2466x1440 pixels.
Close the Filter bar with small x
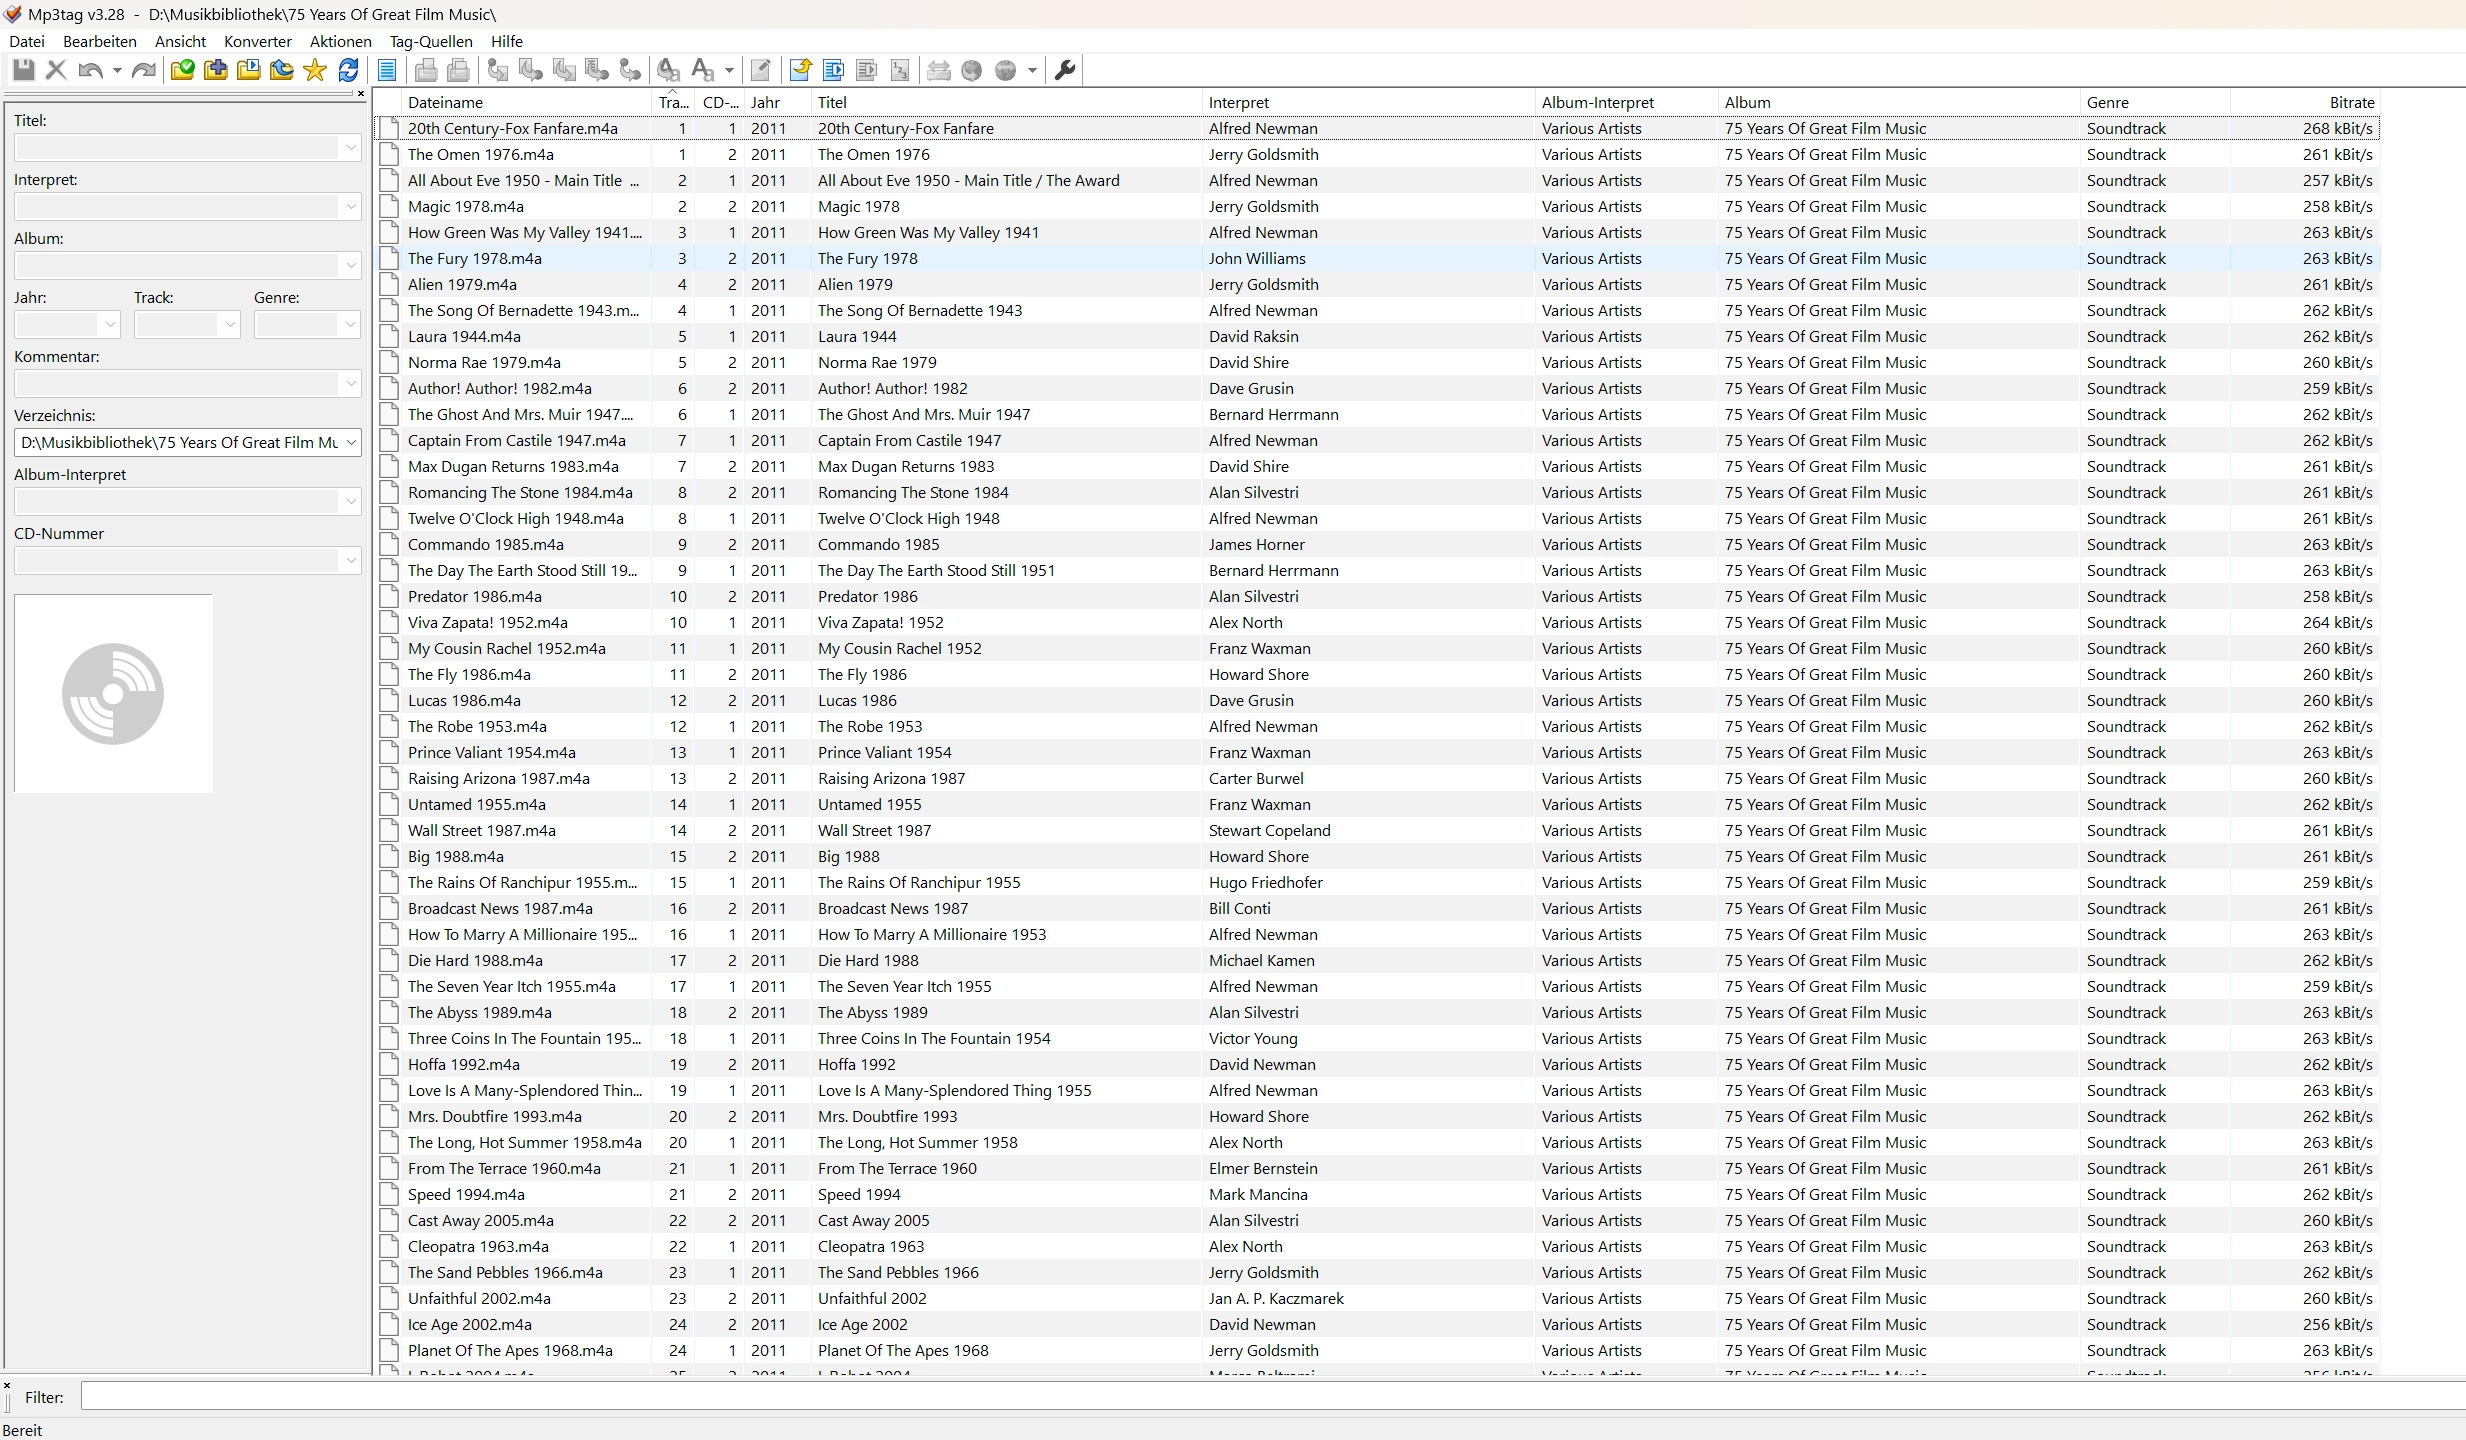[7, 1386]
